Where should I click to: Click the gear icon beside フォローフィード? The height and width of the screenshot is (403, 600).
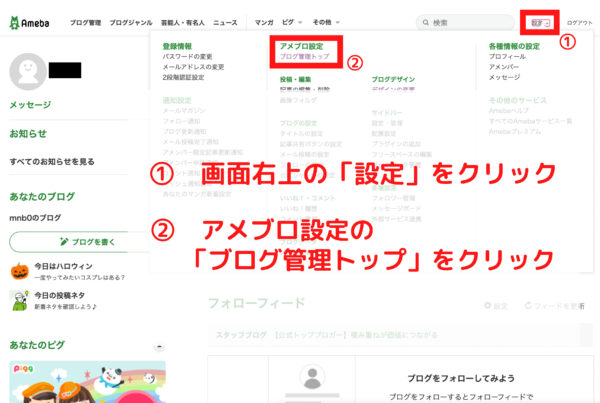[488, 305]
